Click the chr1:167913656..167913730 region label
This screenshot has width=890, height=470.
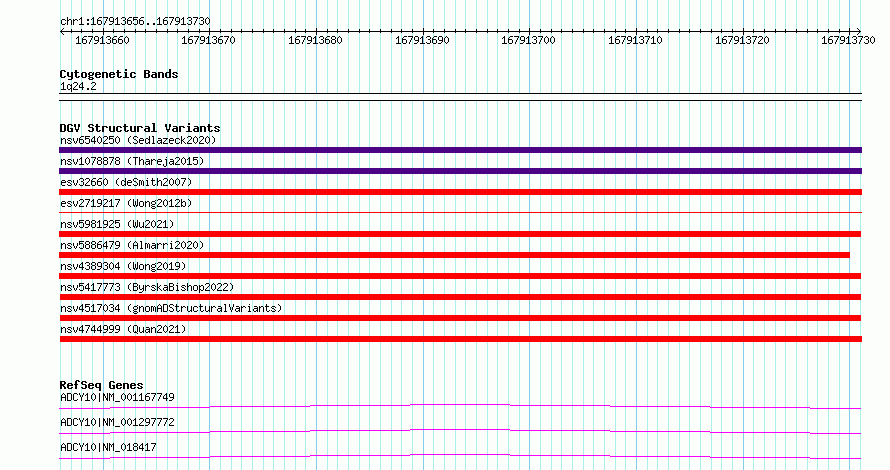click(135, 22)
